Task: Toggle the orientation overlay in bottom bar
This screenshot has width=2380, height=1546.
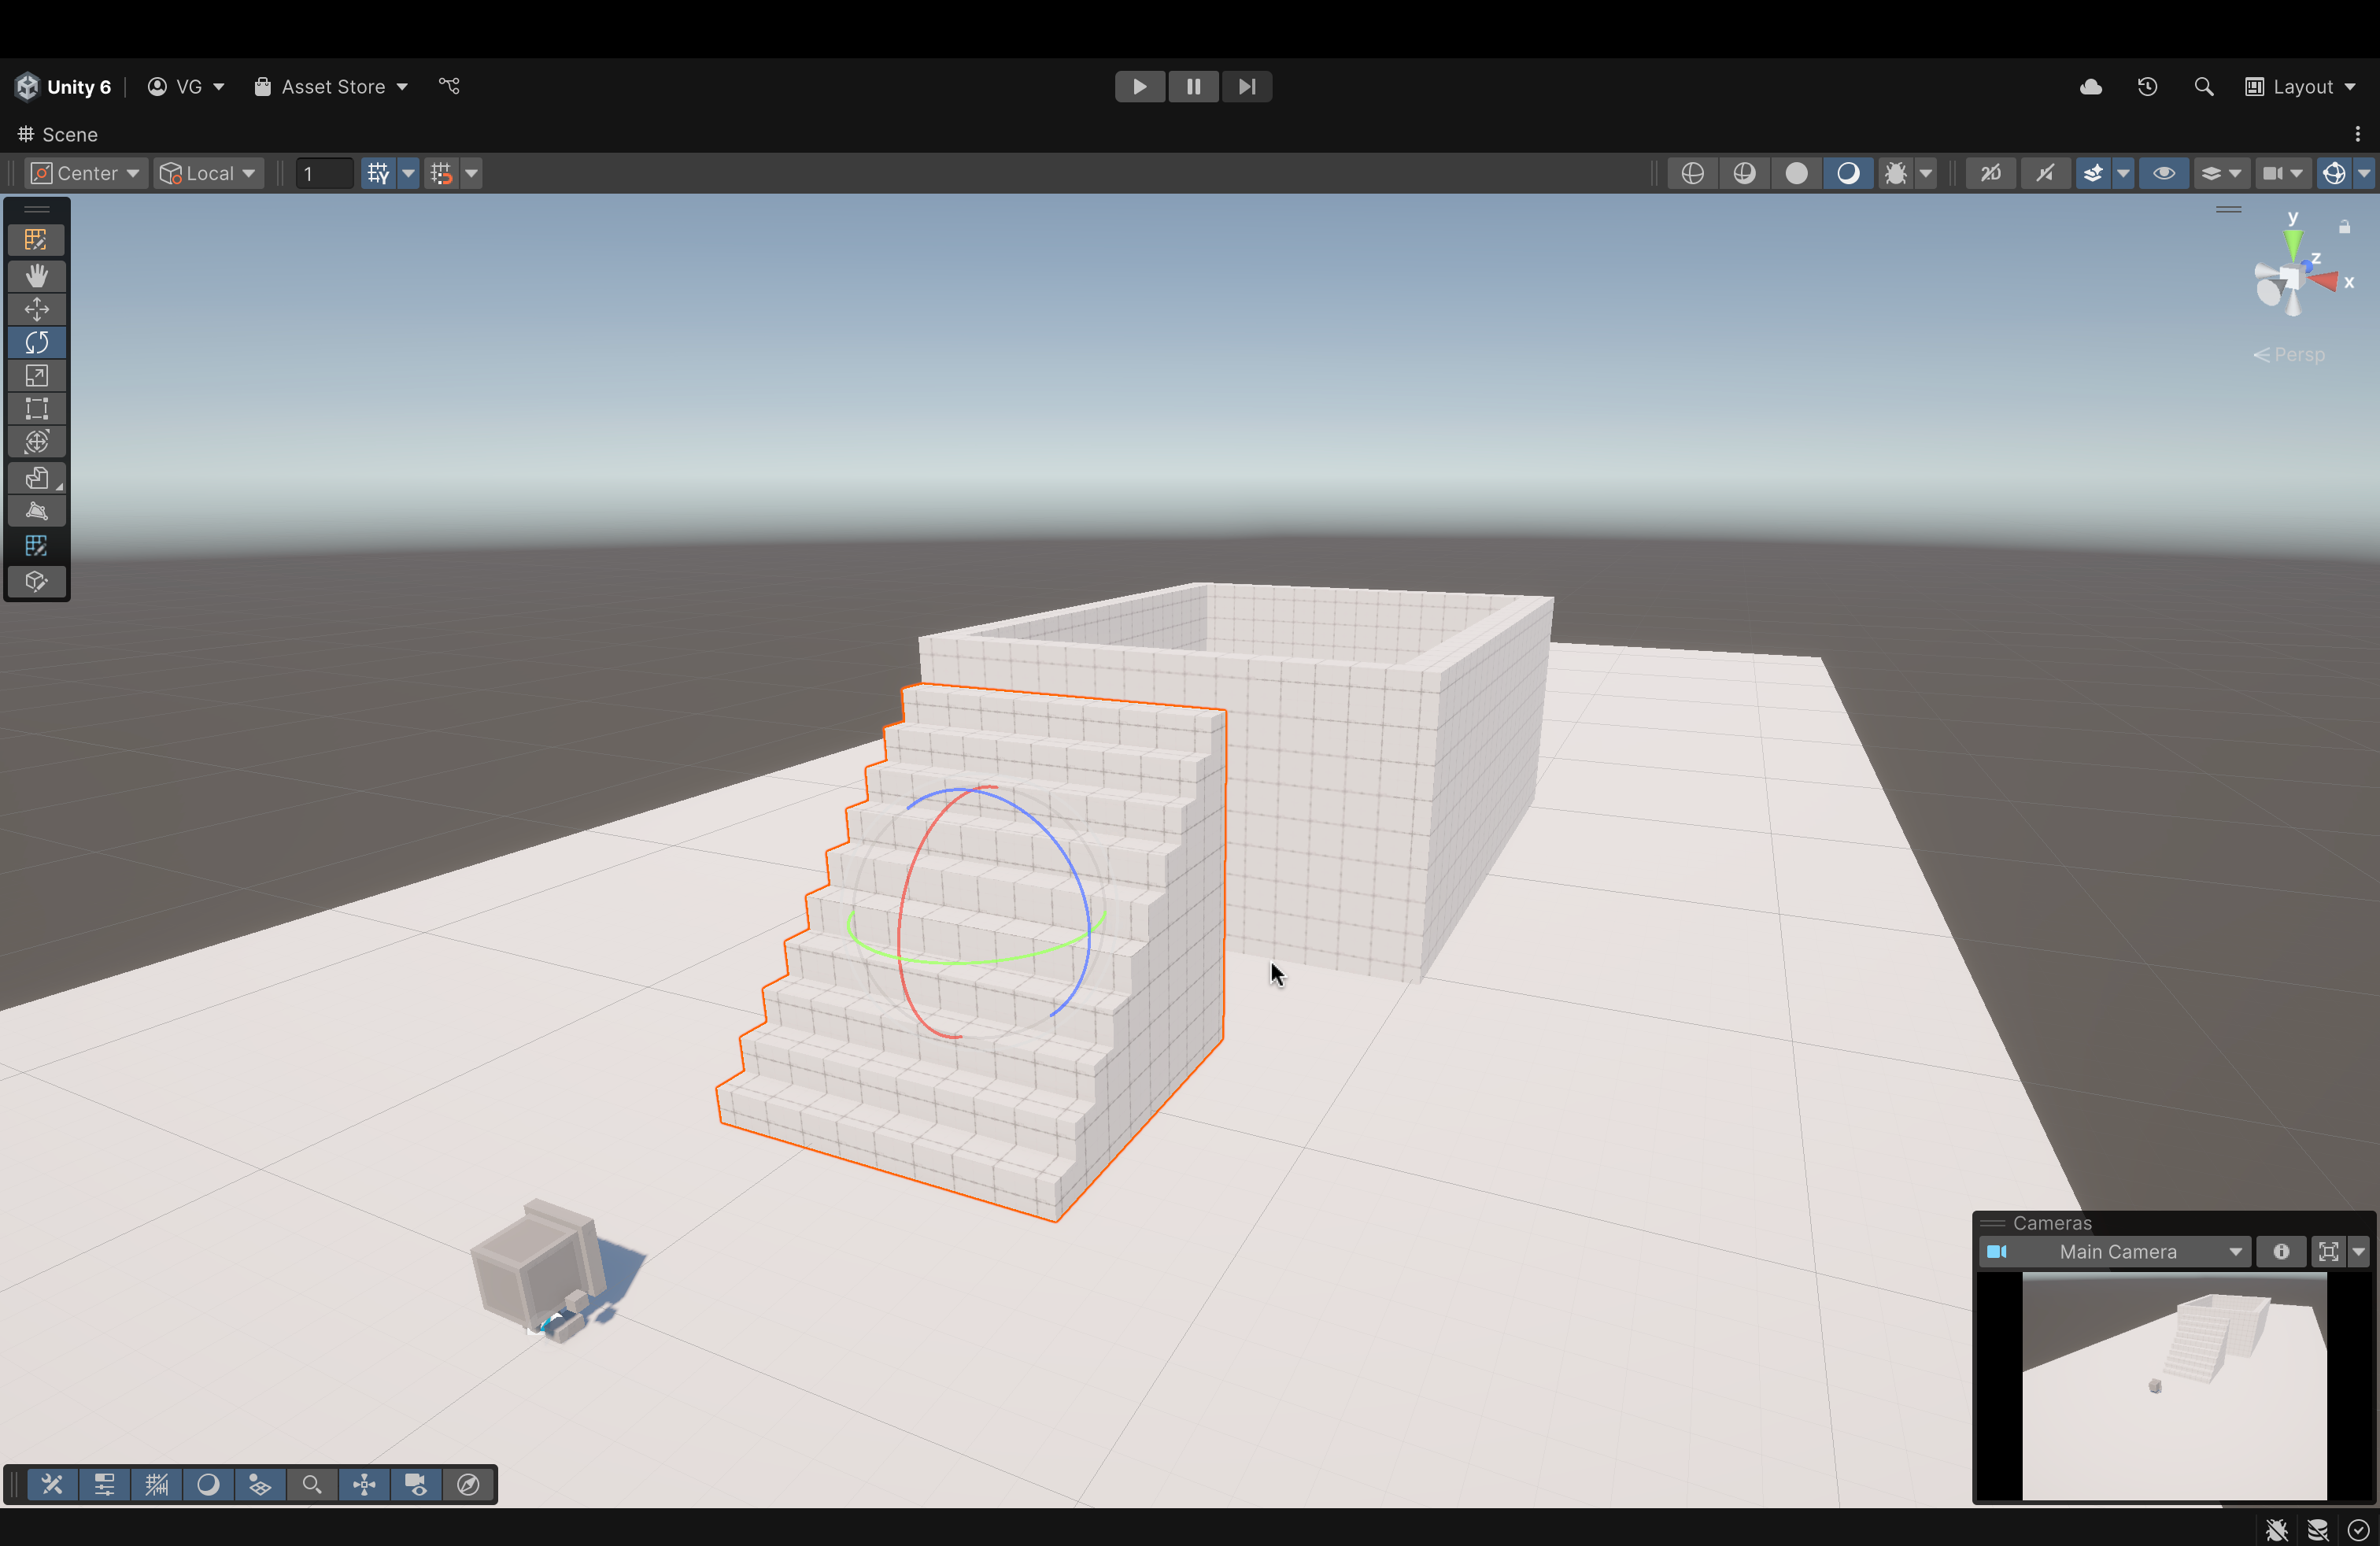Action: click(364, 1484)
